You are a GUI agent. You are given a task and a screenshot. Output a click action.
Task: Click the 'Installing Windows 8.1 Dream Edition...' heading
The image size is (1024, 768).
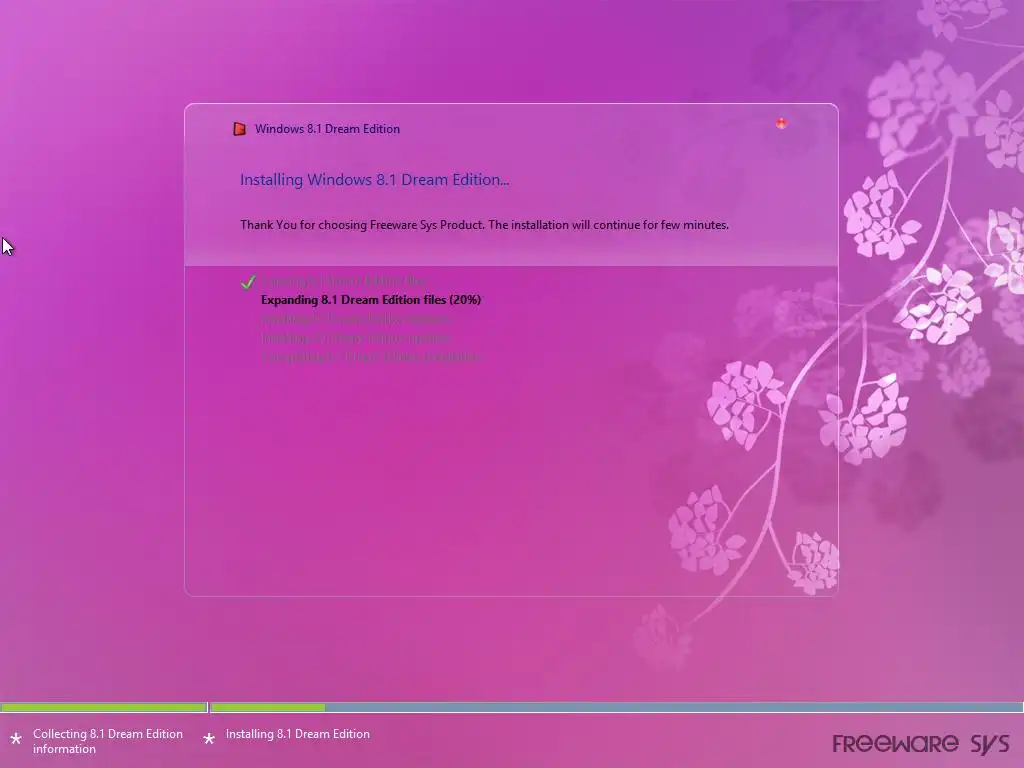[374, 180]
